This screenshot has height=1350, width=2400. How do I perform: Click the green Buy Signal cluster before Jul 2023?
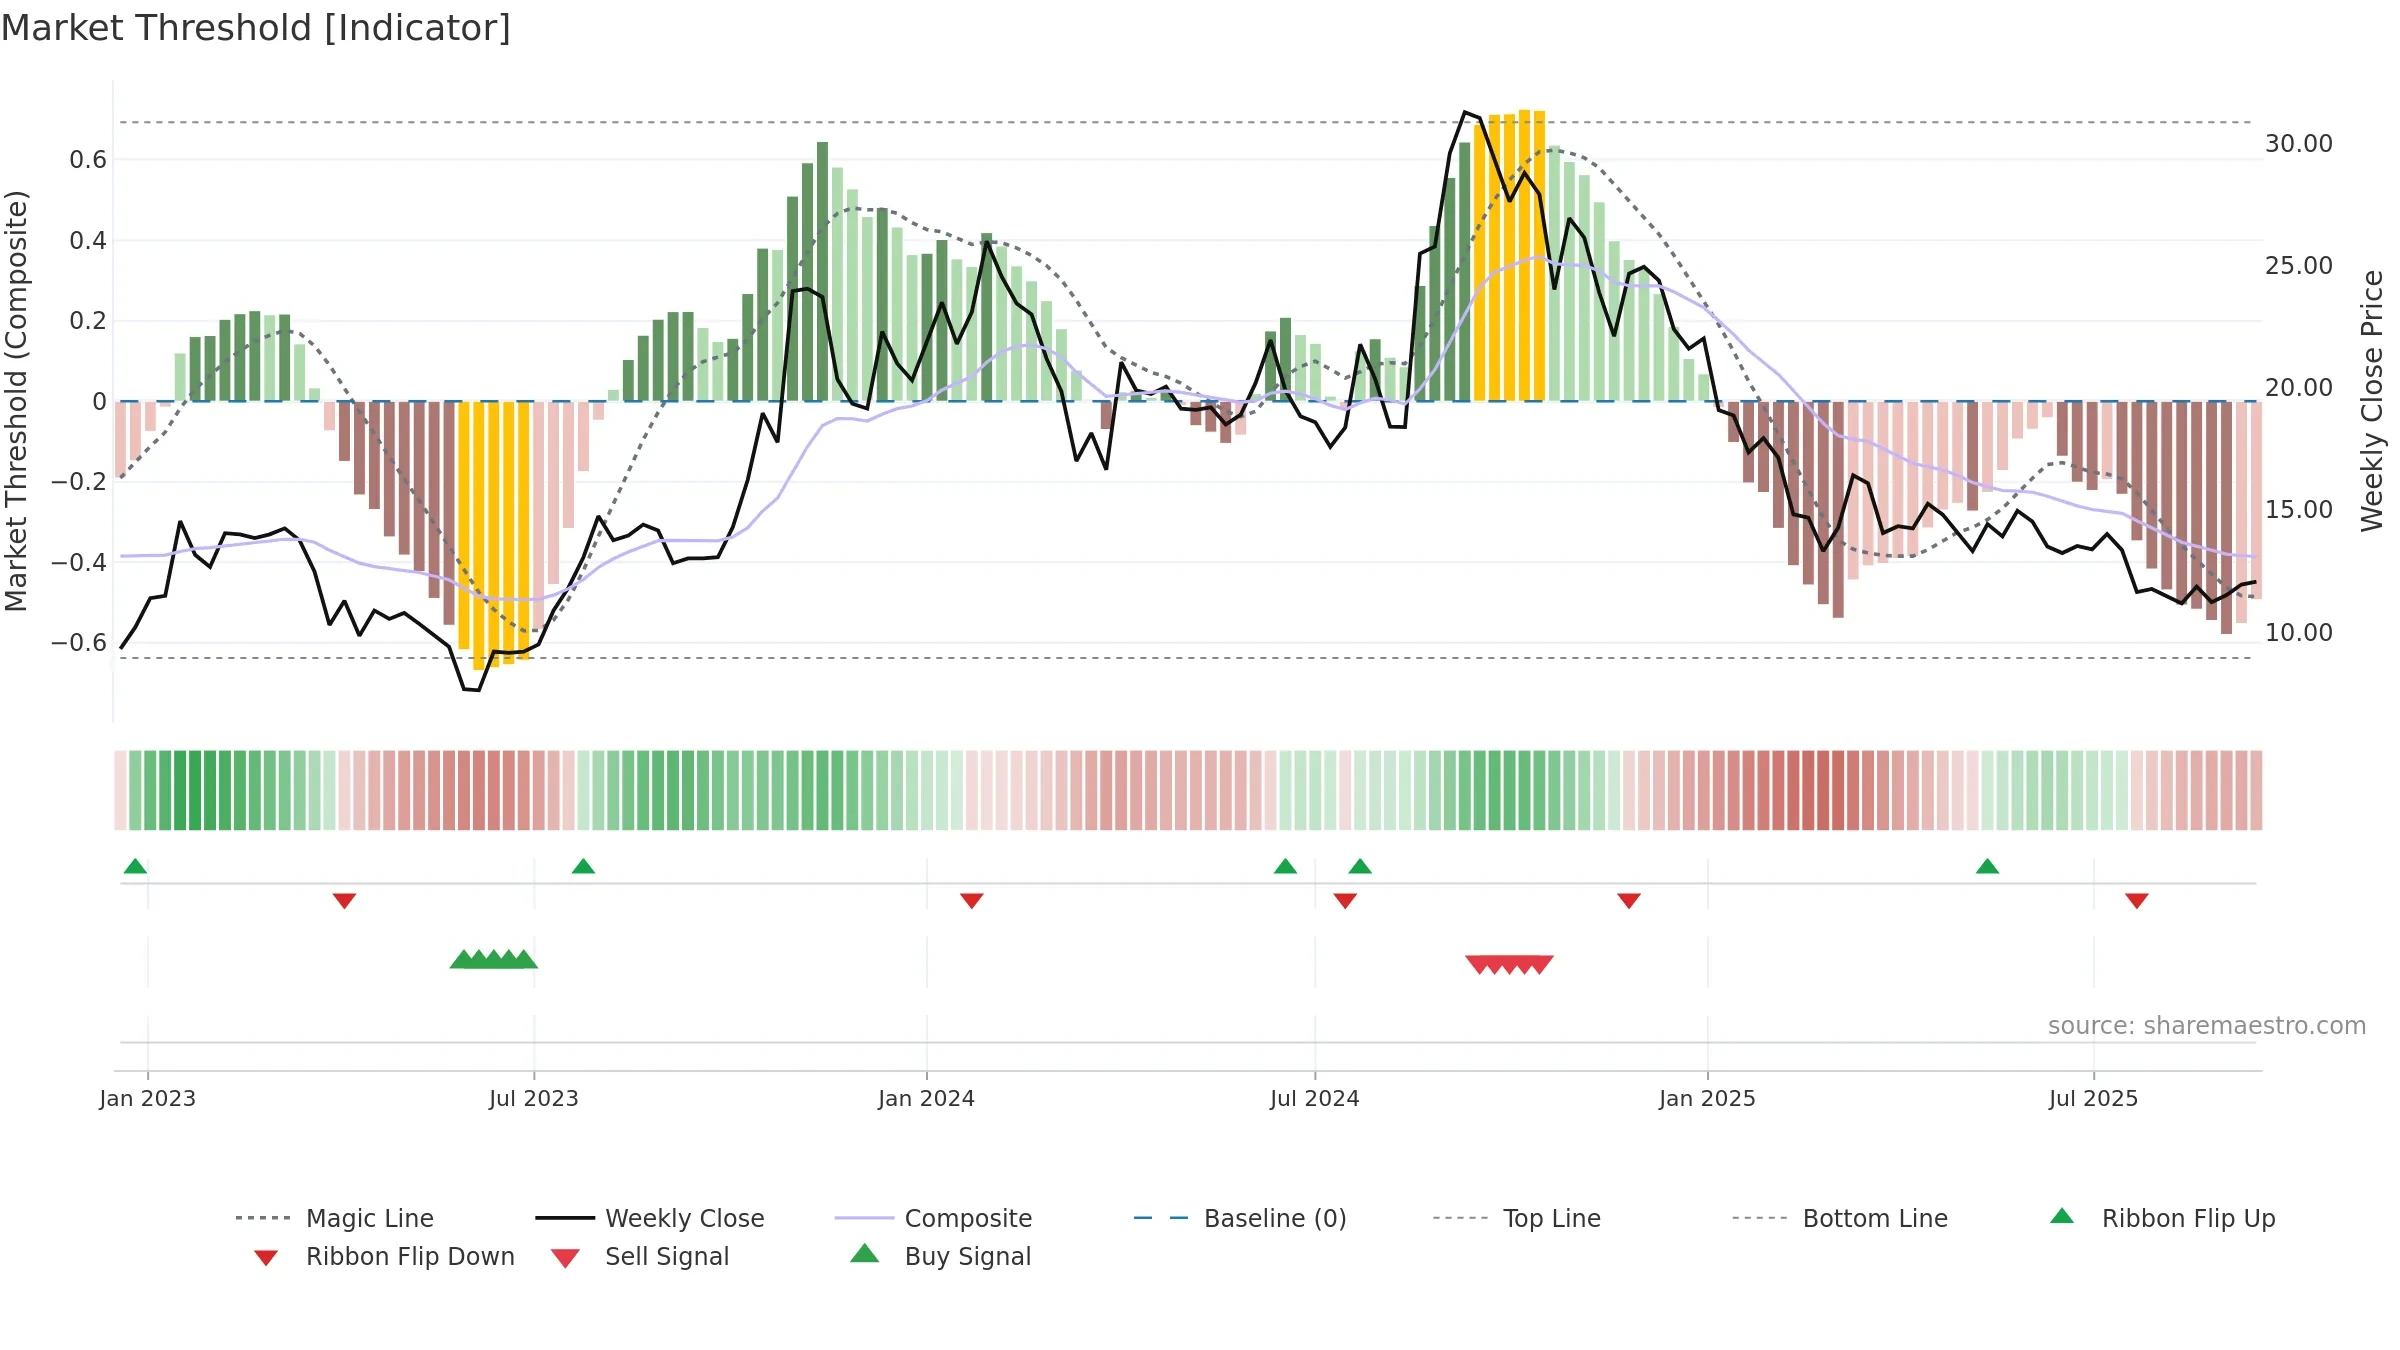tap(494, 959)
